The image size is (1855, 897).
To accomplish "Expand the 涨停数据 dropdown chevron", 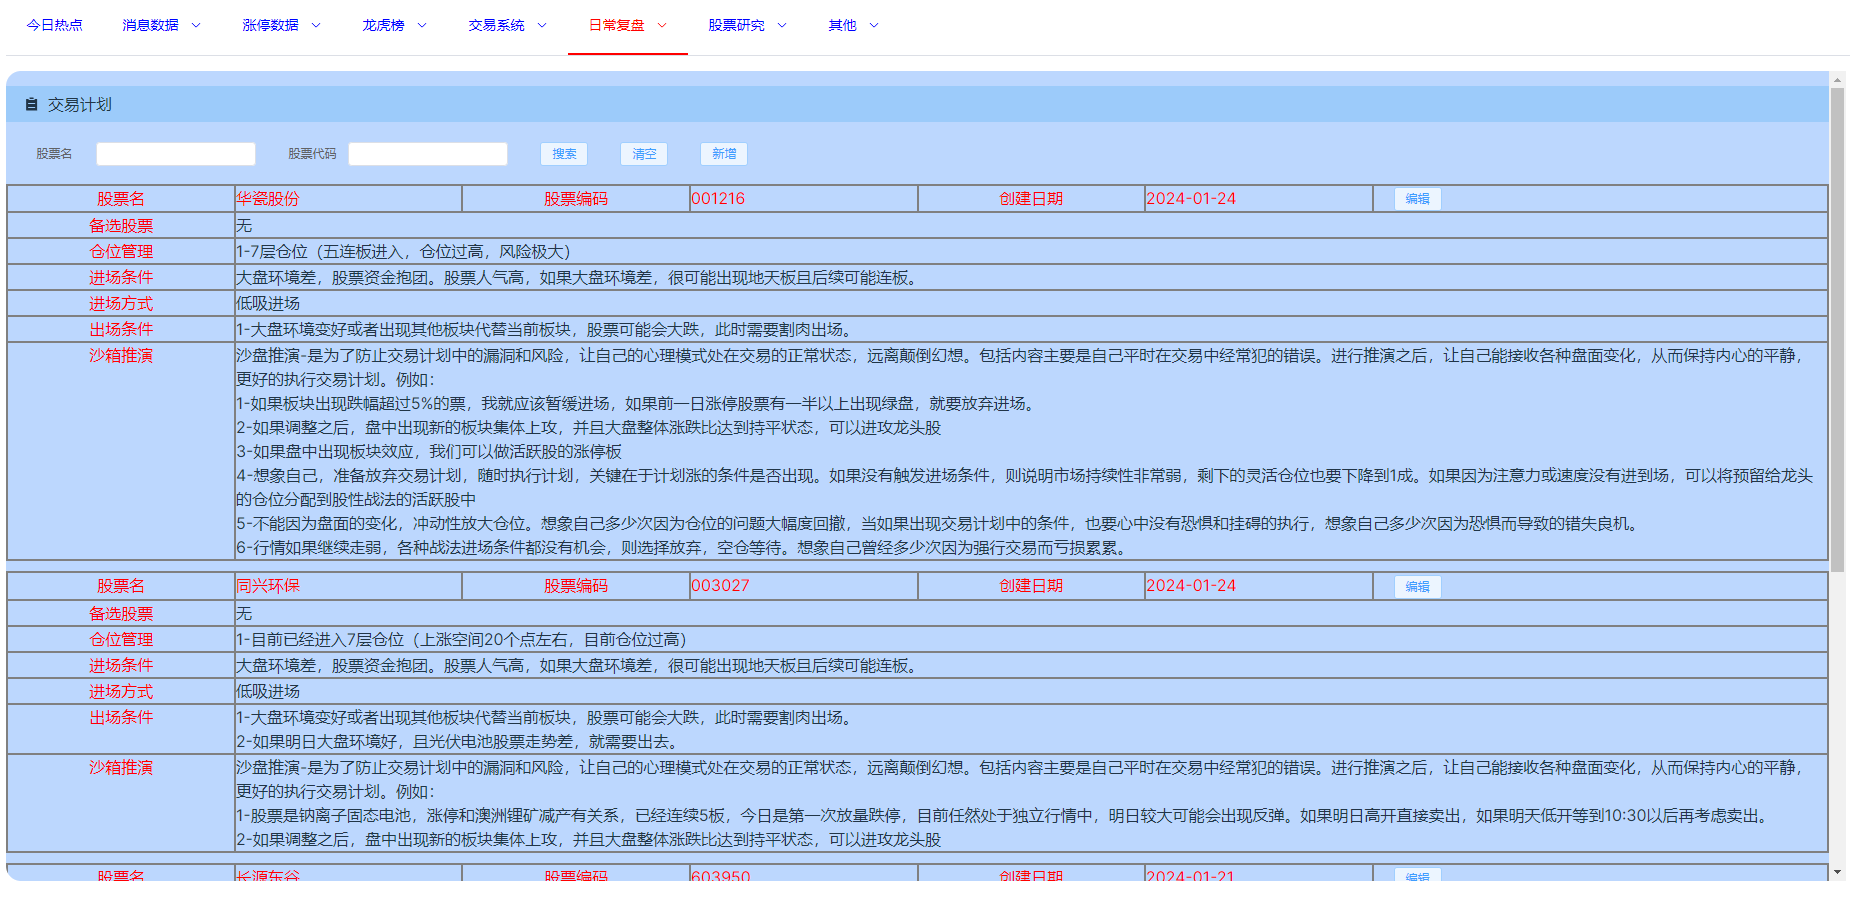I will tap(316, 25).
